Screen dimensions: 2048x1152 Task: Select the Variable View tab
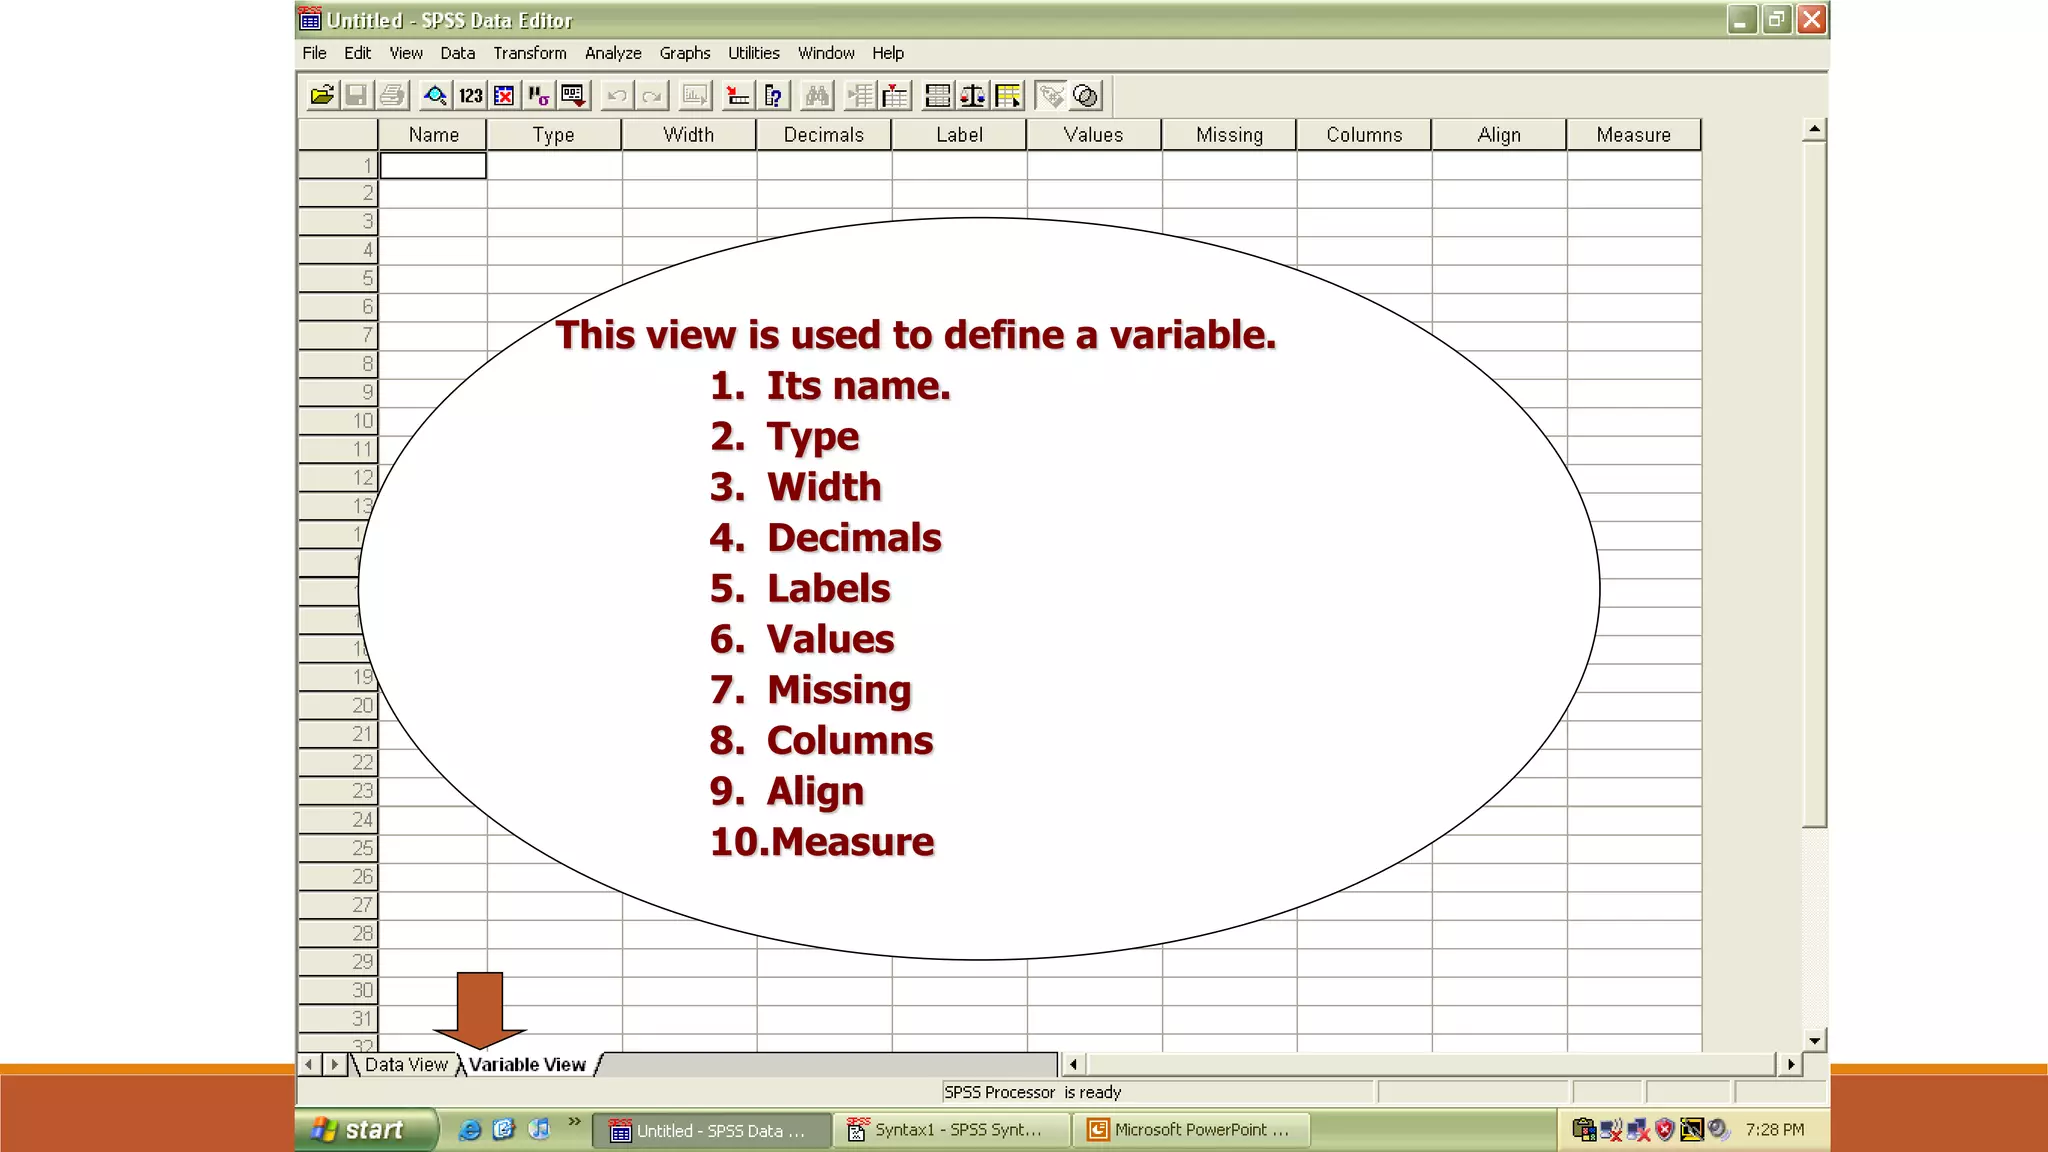pyautogui.click(x=528, y=1065)
